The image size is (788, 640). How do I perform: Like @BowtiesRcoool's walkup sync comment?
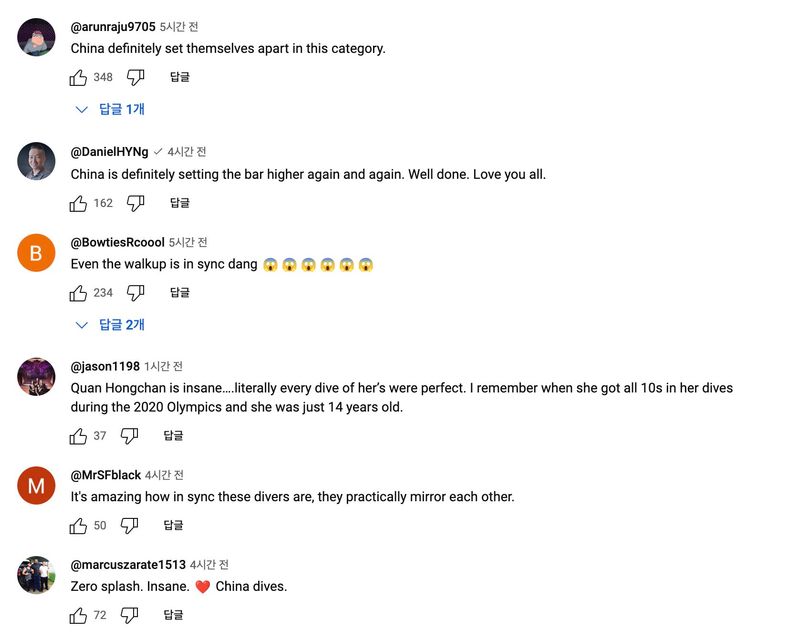coord(79,293)
